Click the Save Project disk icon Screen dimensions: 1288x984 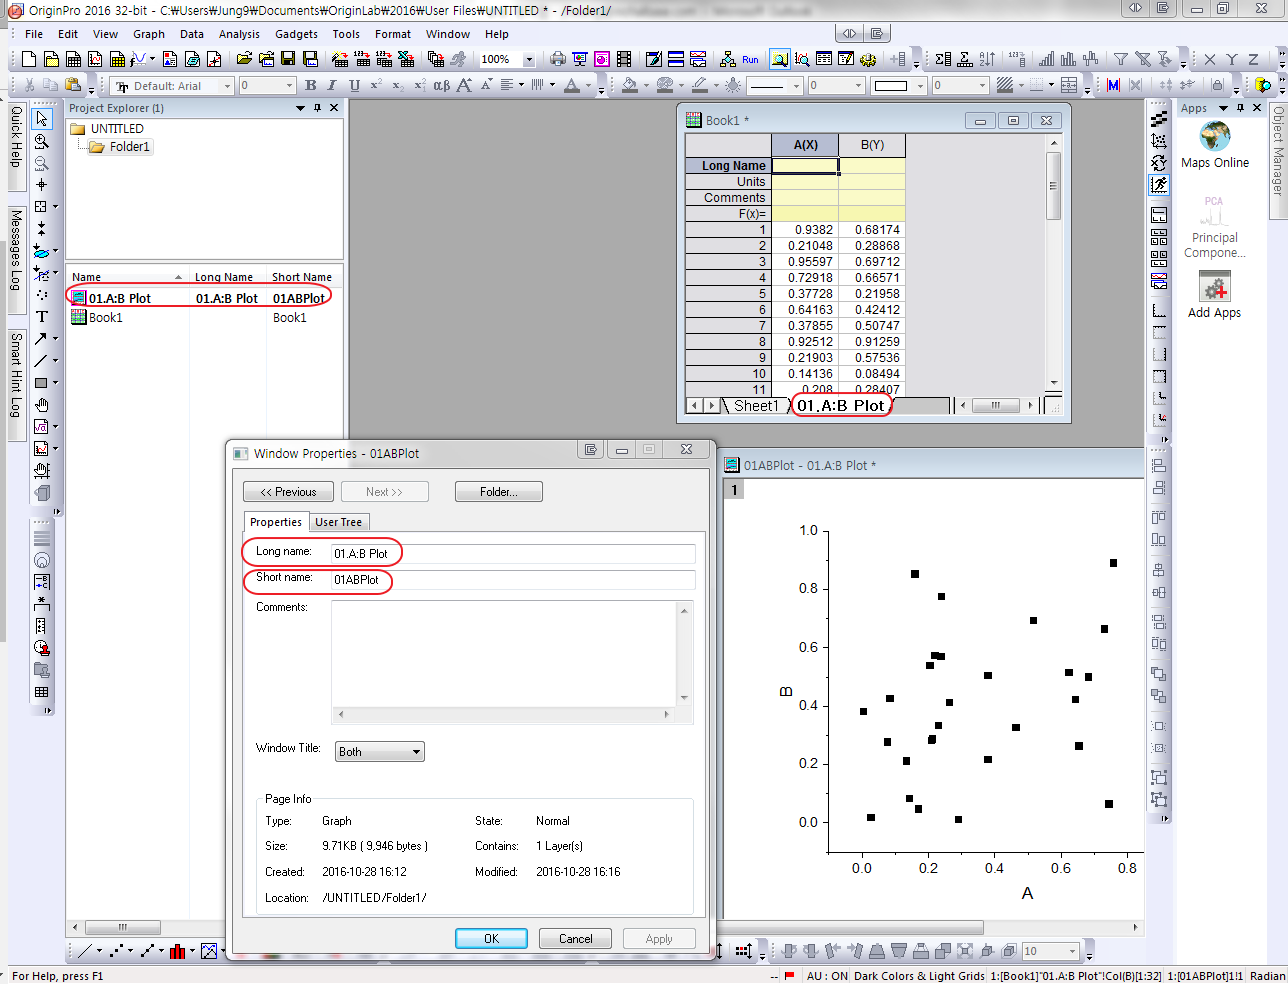[288, 60]
